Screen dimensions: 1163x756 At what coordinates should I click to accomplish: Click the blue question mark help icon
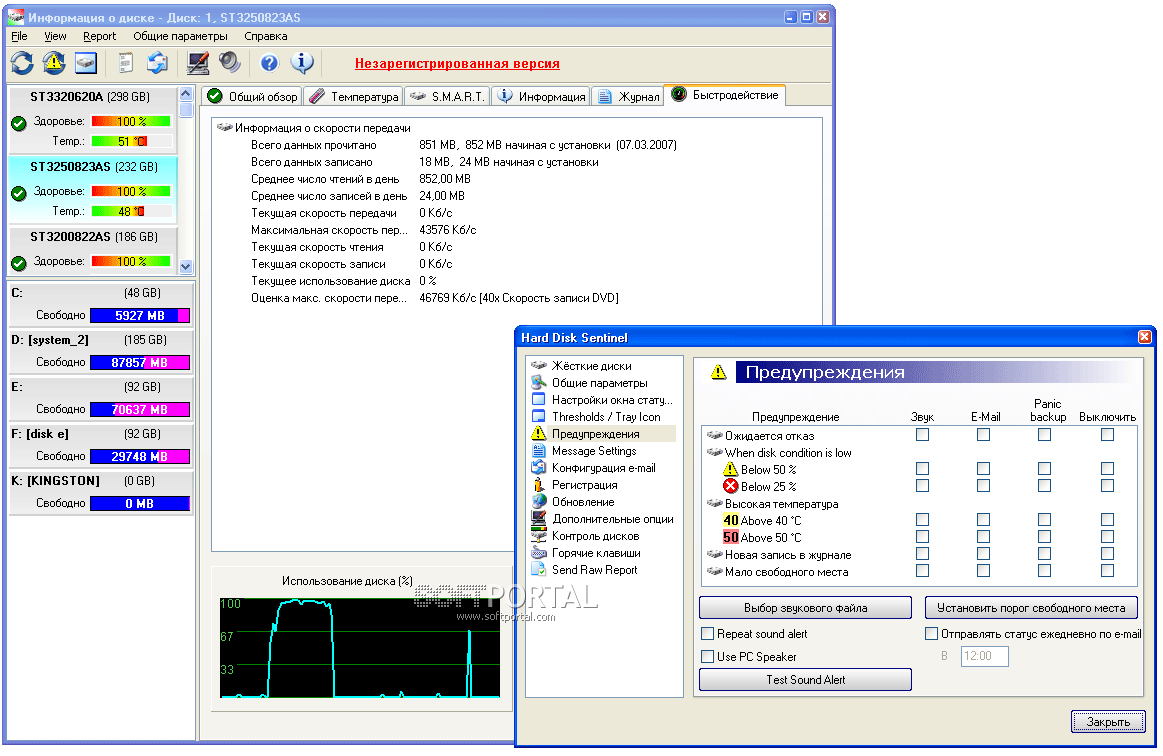coord(269,63)
